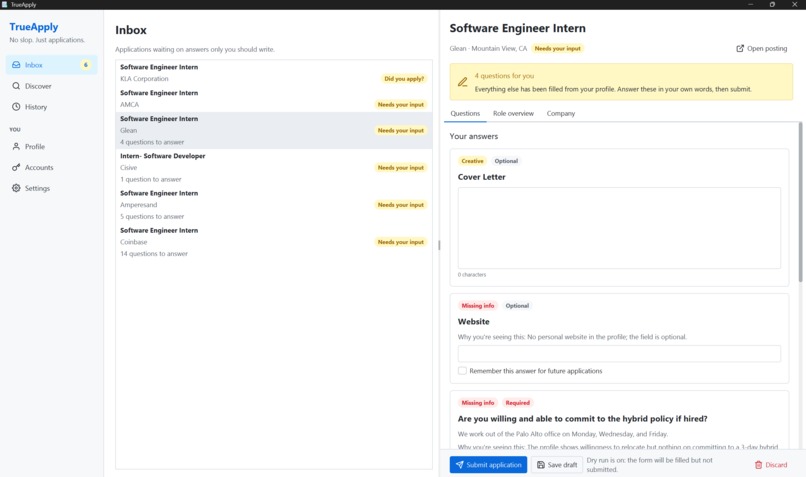Click the Discard button text
This screenshot has height=477, width=806.
[776, 465]
